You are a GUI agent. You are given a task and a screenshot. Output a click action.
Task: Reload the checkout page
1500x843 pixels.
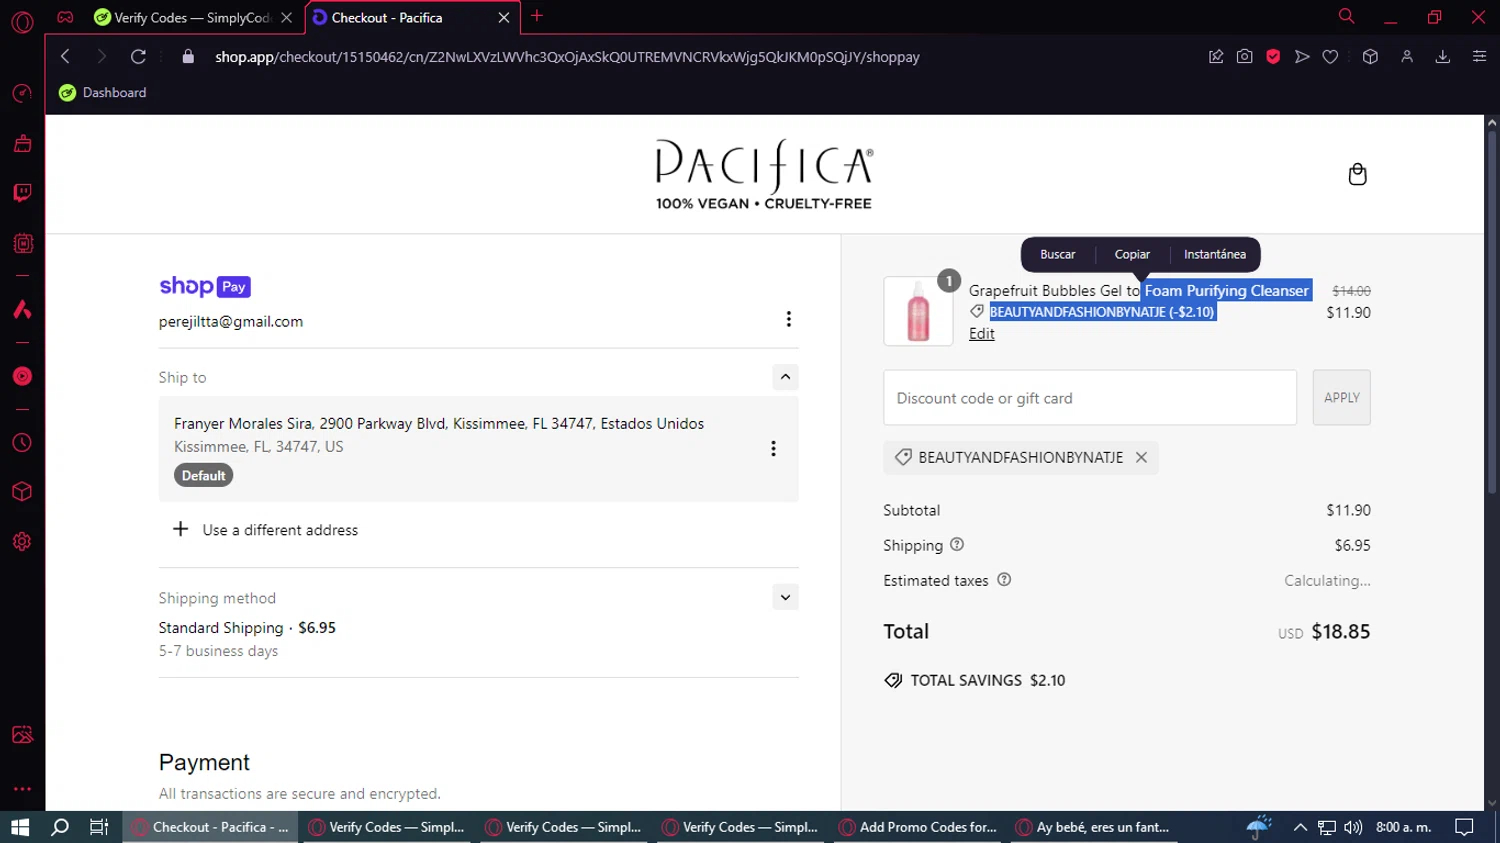pyautogui.click(x=138, y=57)
